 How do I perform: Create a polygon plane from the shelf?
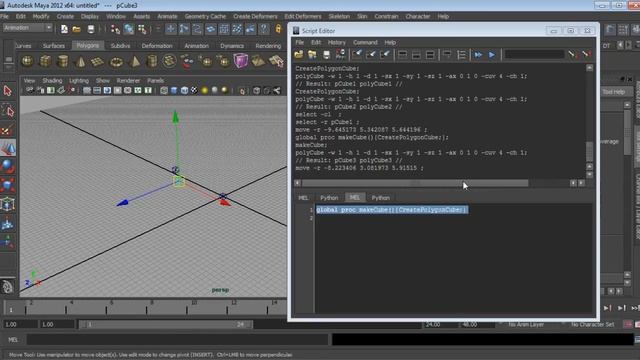98,62
